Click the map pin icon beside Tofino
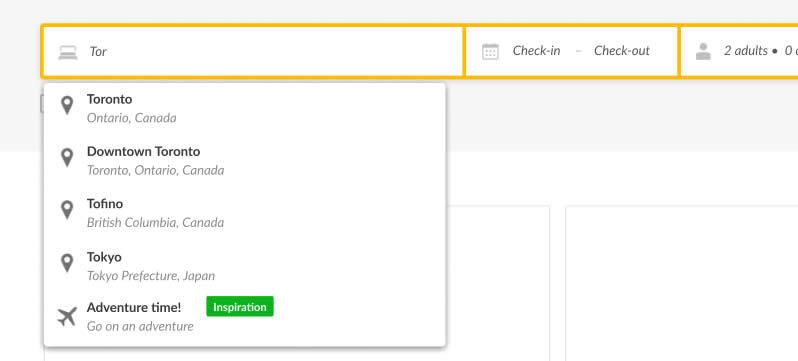The width and height of the screenshot is (798, 361). [x=67, y=210]
